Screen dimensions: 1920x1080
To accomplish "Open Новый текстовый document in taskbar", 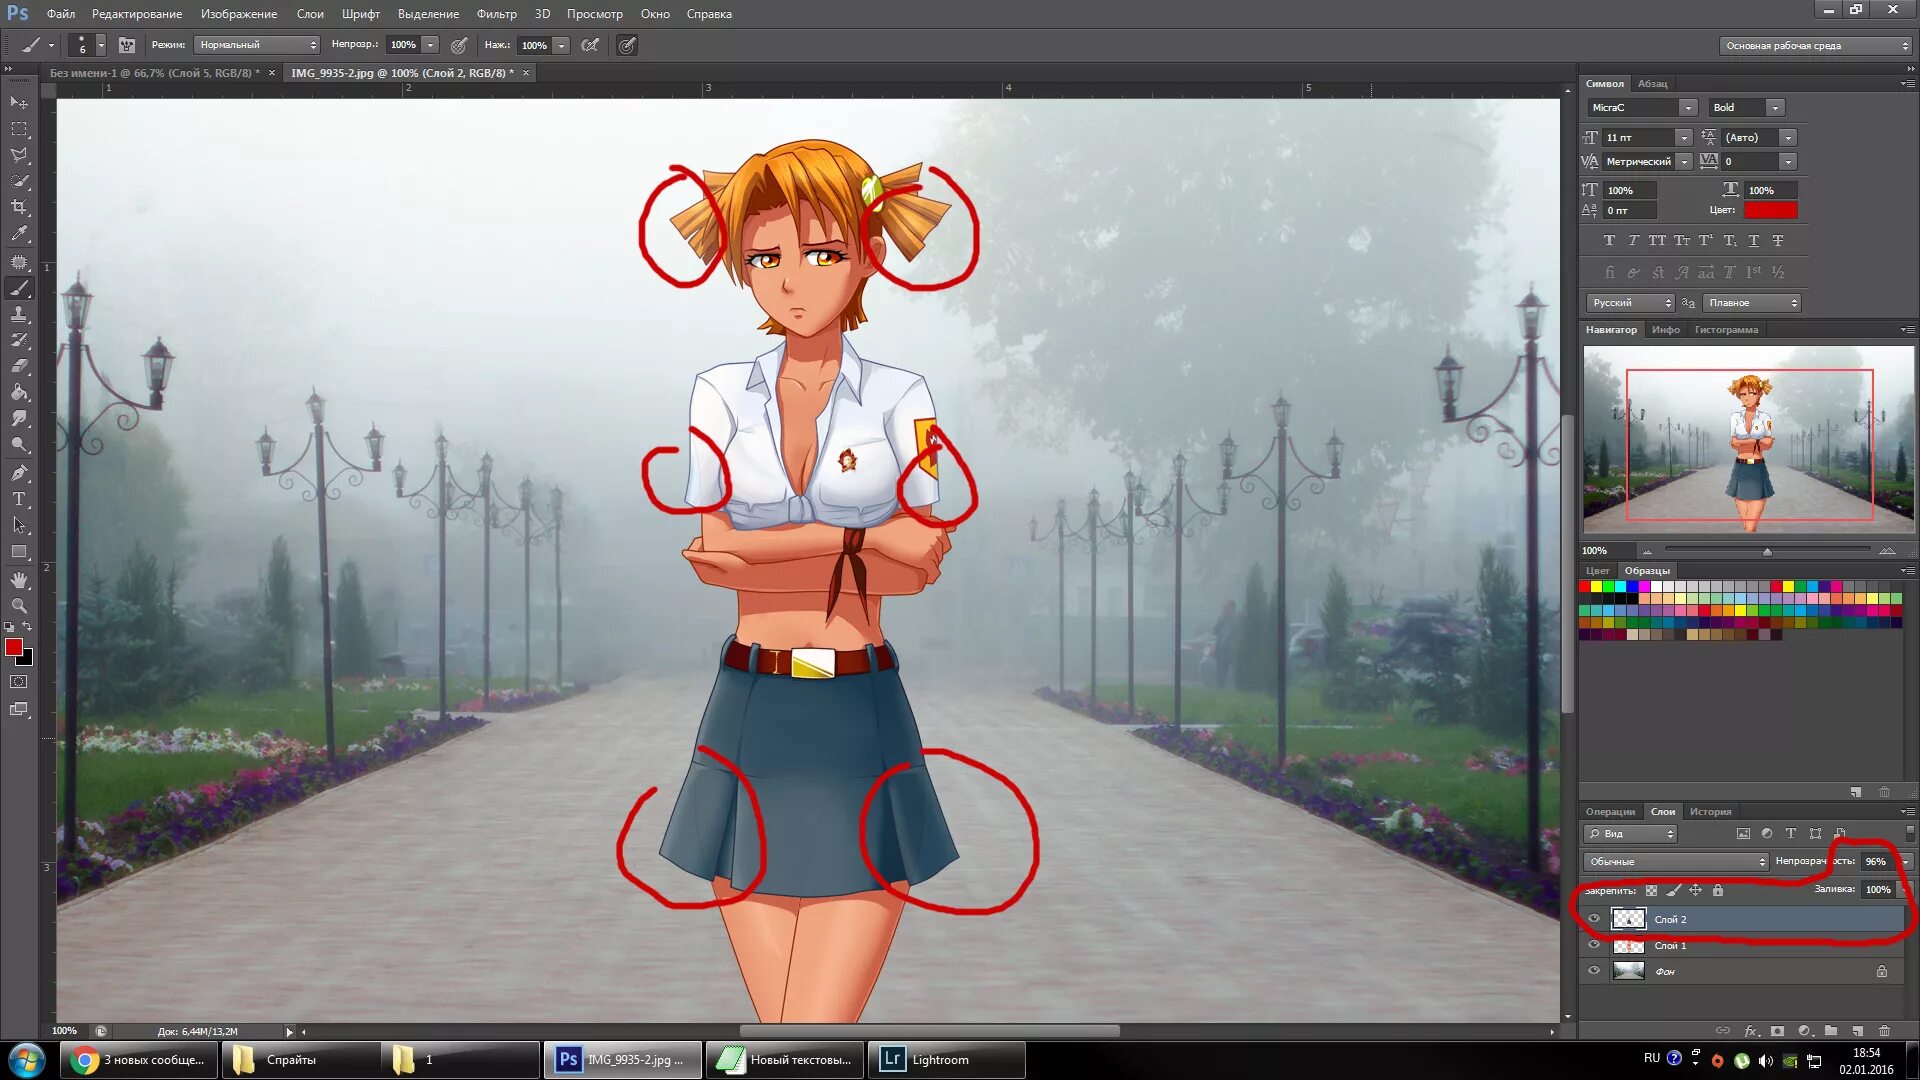I will [x=785, y=1060].
